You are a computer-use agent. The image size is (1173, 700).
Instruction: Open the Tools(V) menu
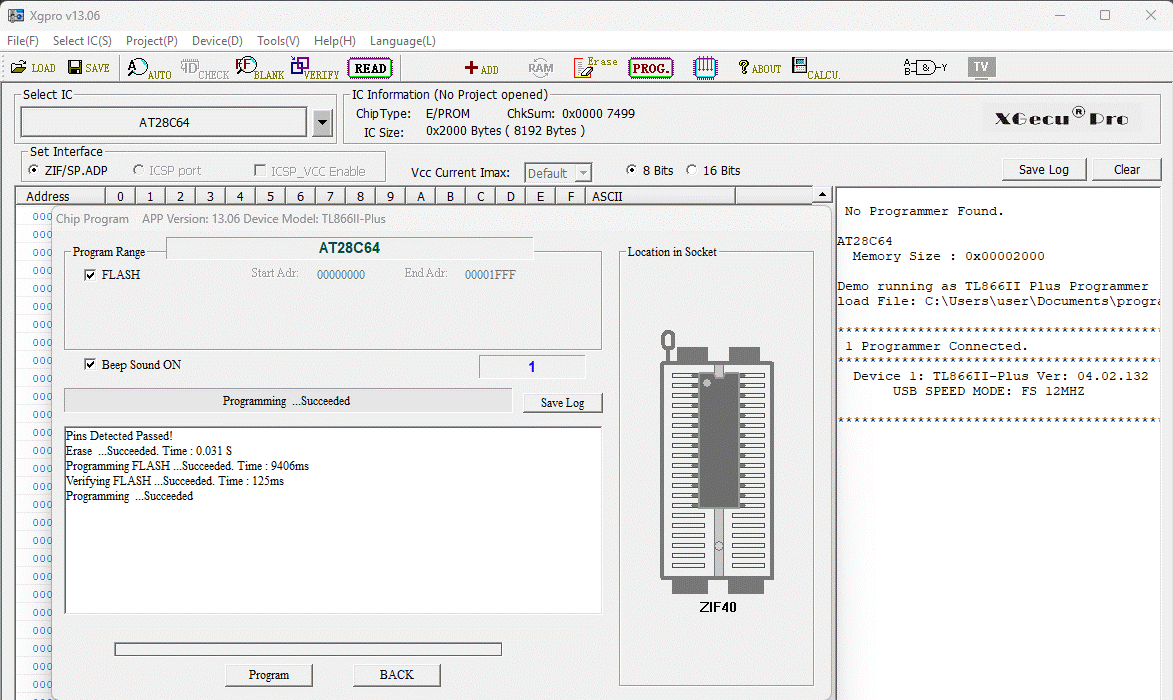click(278, 41)
